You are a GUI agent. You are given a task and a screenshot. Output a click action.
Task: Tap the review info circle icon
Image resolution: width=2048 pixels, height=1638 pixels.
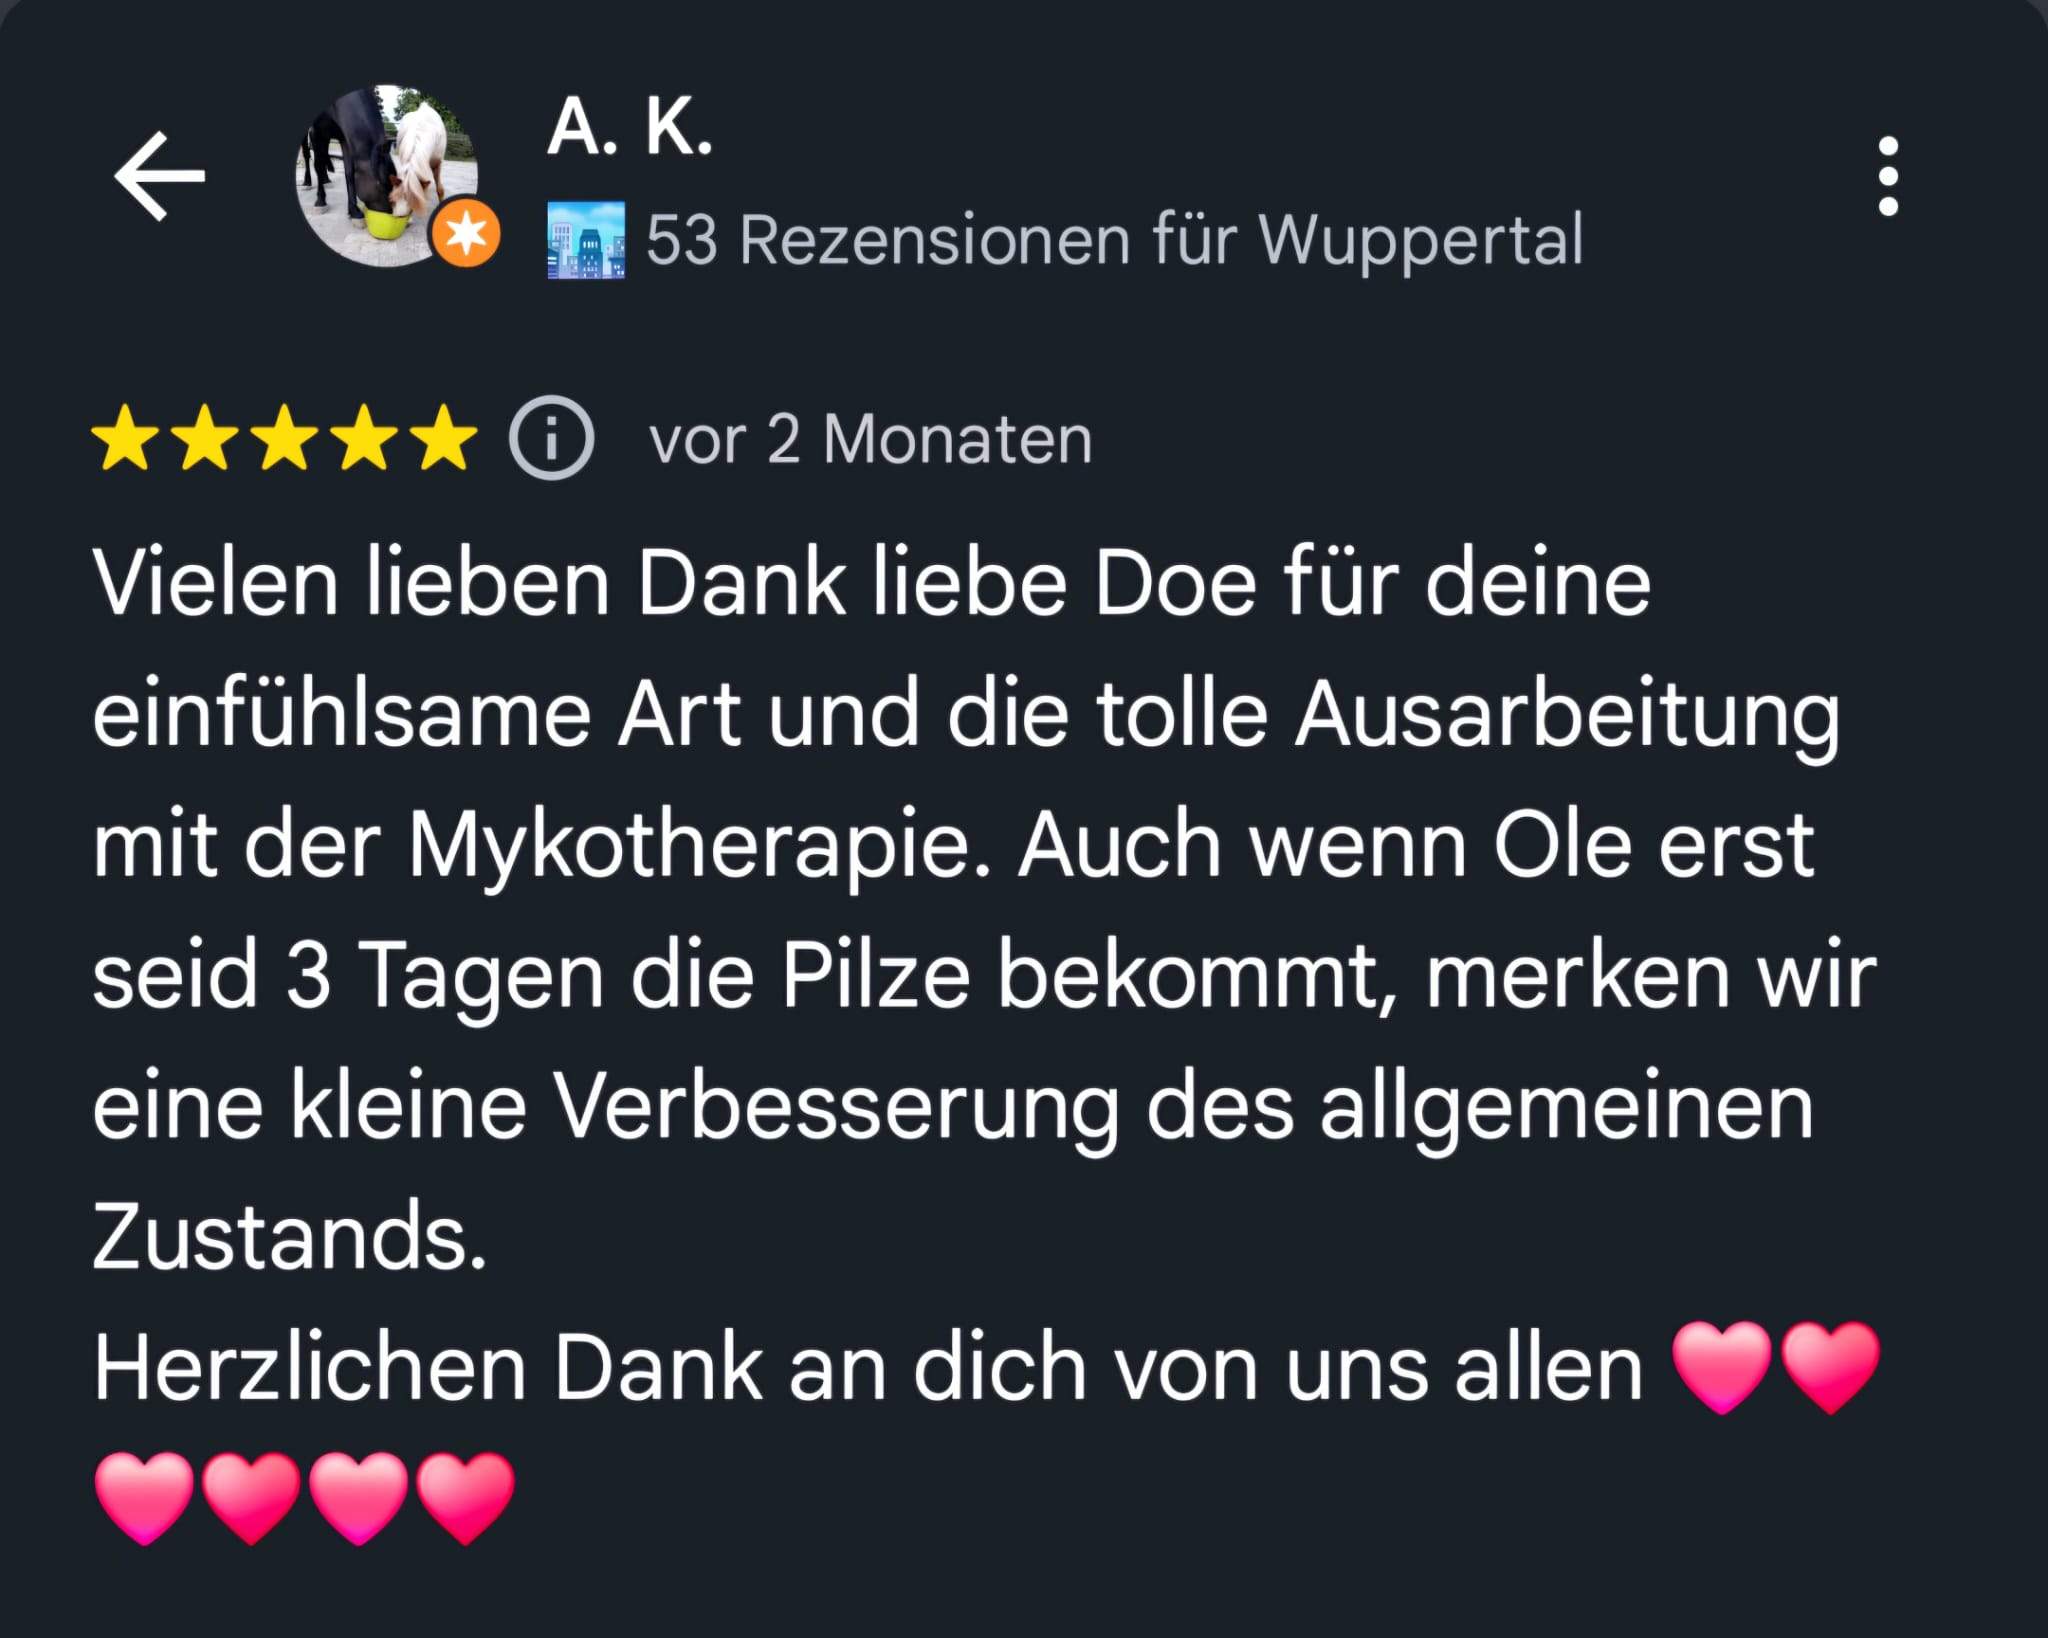[551, 438]
